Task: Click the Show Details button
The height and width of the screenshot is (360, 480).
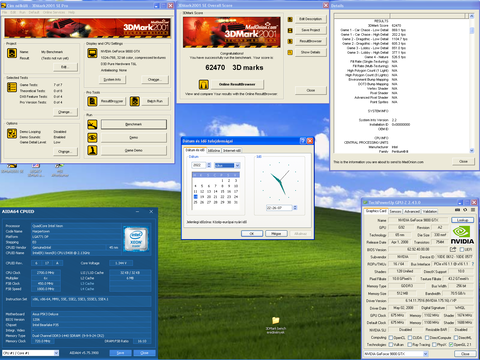Action: click(x=311, y=52)
